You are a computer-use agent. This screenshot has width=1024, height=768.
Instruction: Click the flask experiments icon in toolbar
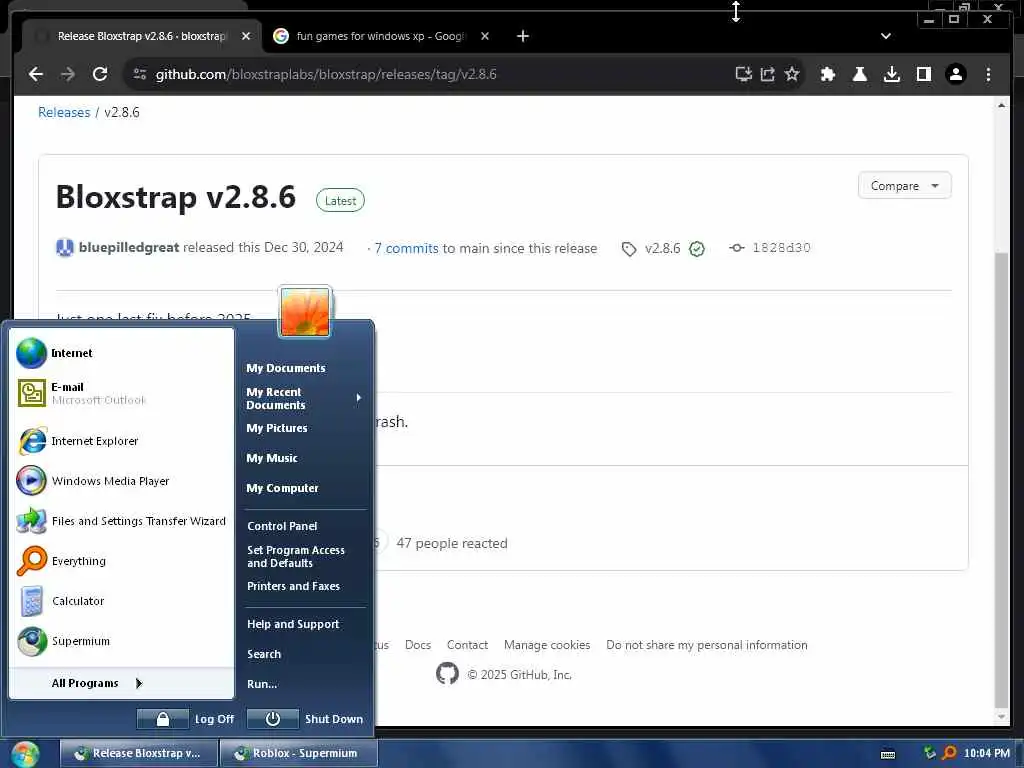point(859,74)
